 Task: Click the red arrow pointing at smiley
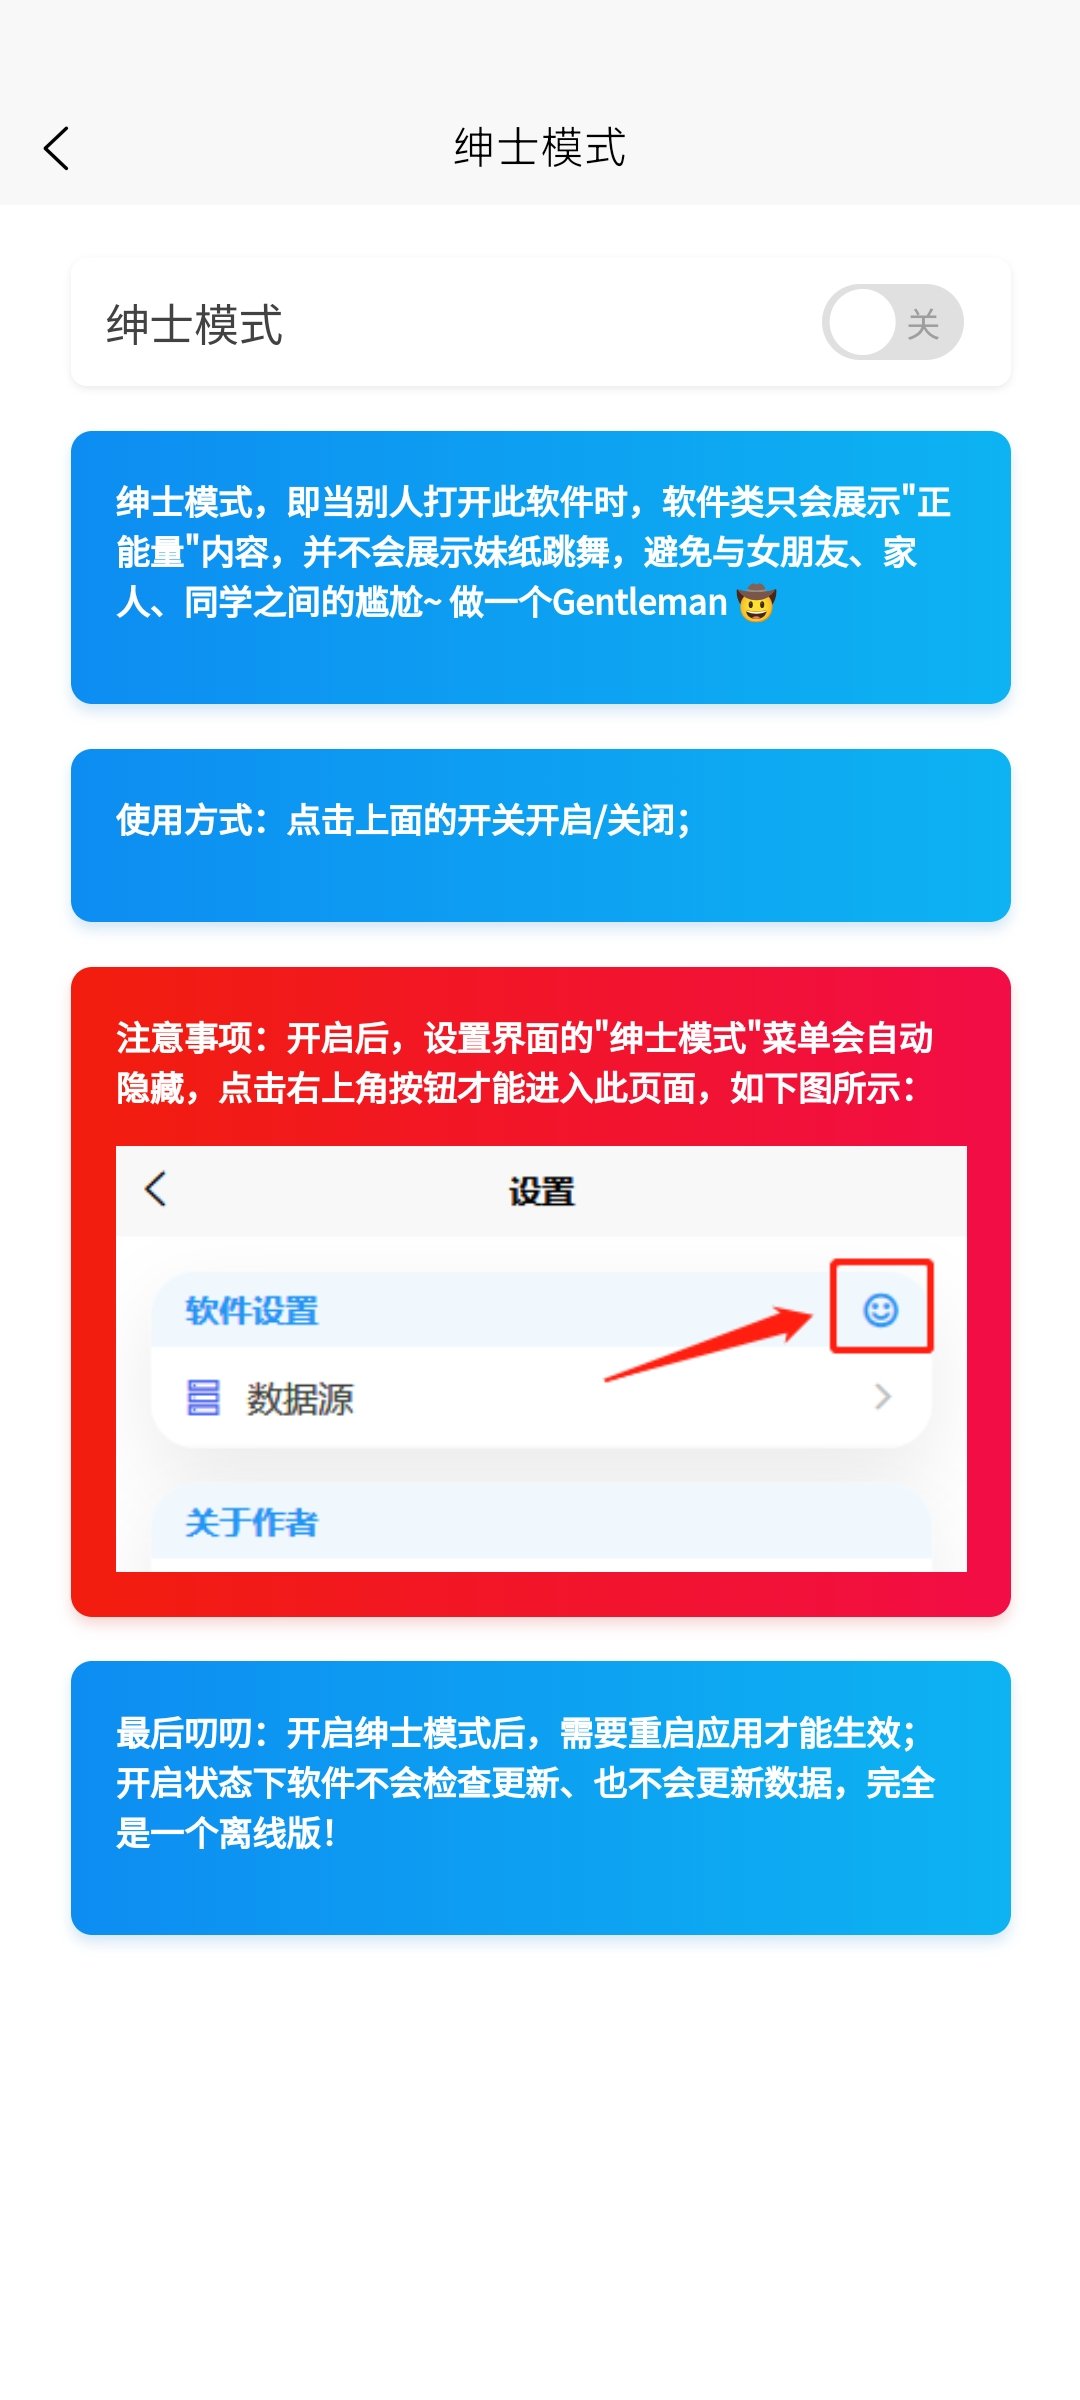[710, 1343]
